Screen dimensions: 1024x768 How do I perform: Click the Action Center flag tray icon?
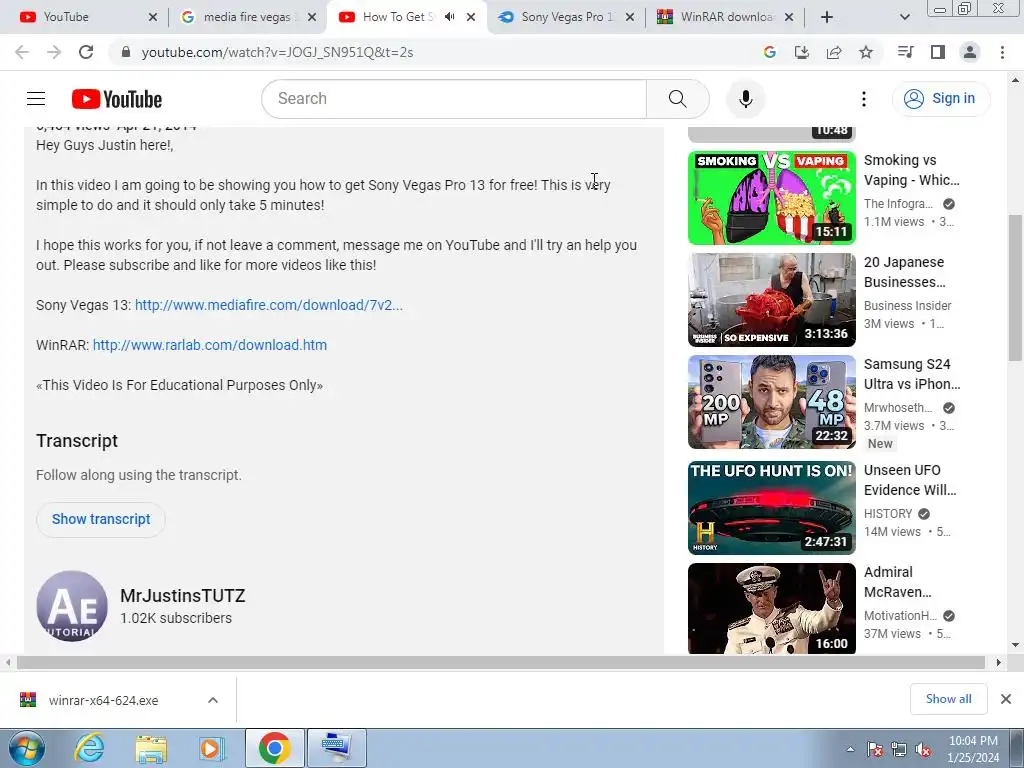pos(875,750)
